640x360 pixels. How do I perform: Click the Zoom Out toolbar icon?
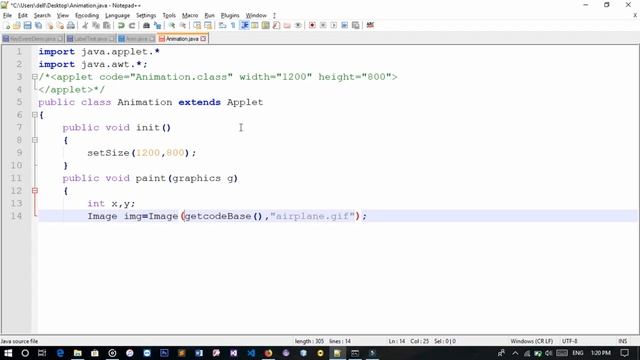(183, 25)
